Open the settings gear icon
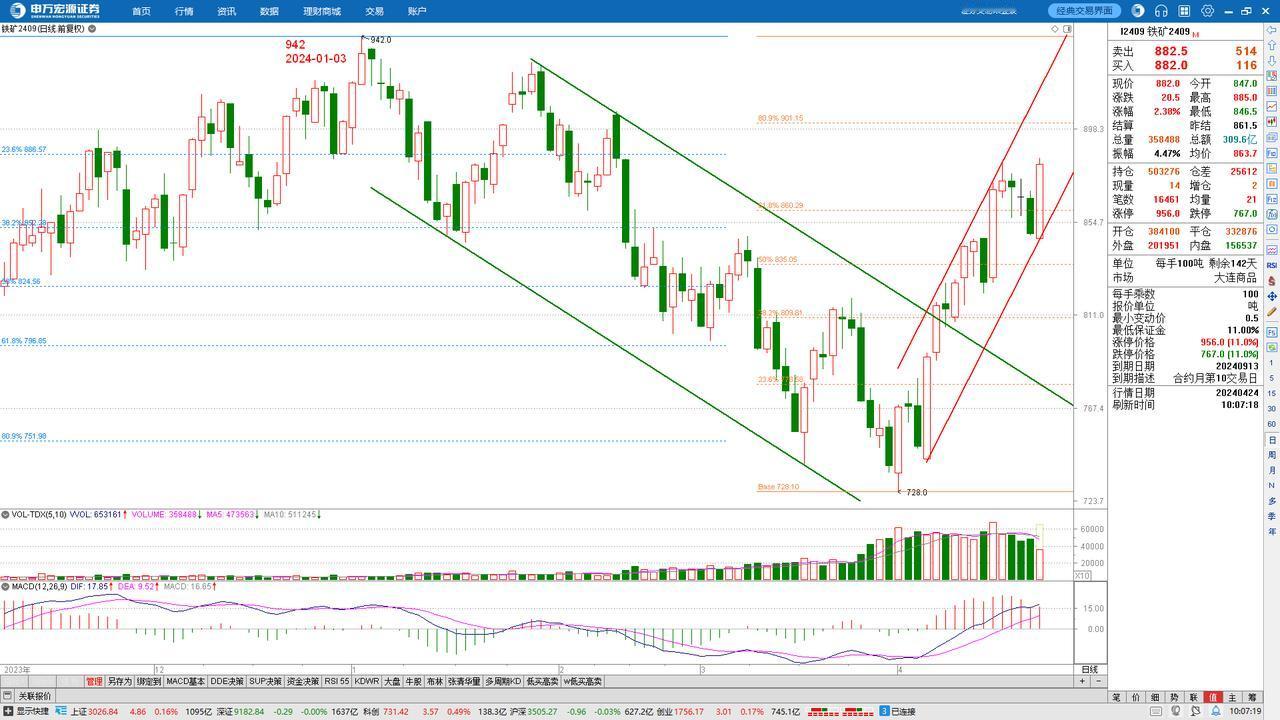 tap(1208, 11)
